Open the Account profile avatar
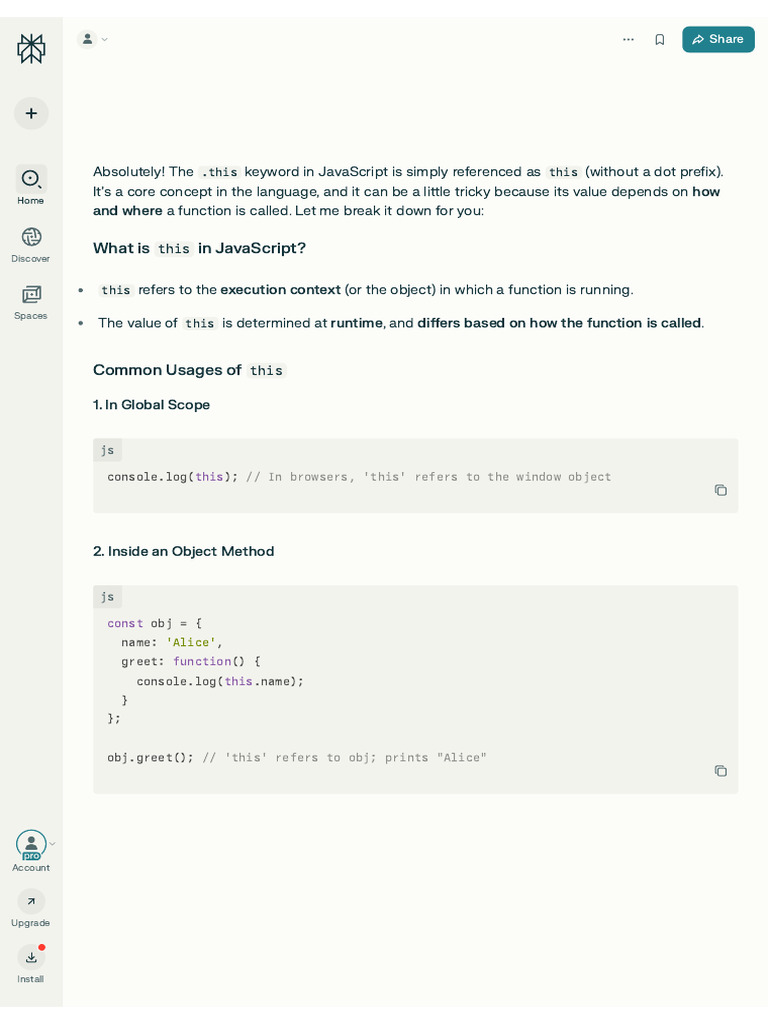Image resolution: width=768 pixels, height=1024 pixels. (31, 845)
